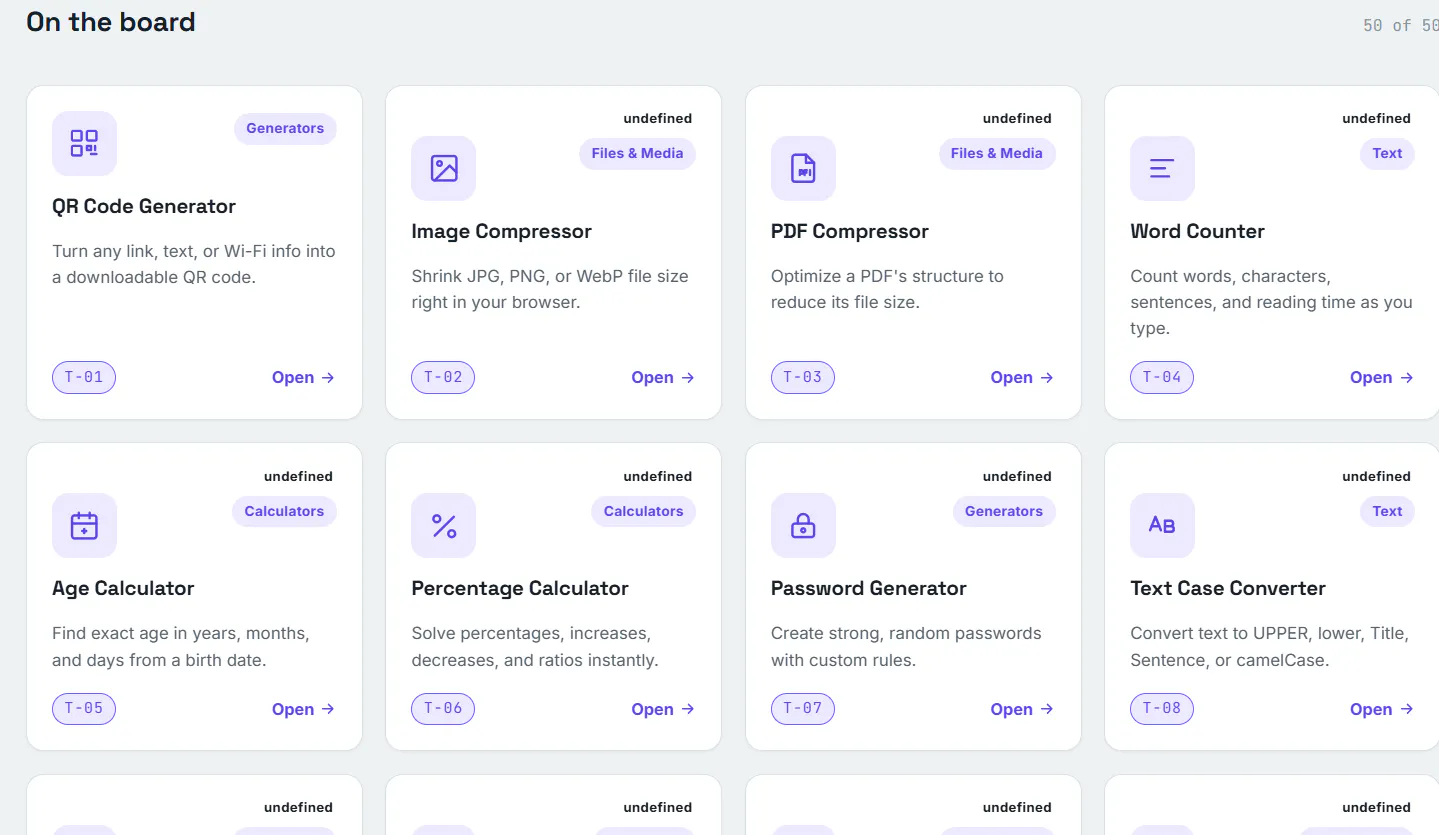Click the T-03 badge
The image size is (1439, 835).
click(803, 377)
